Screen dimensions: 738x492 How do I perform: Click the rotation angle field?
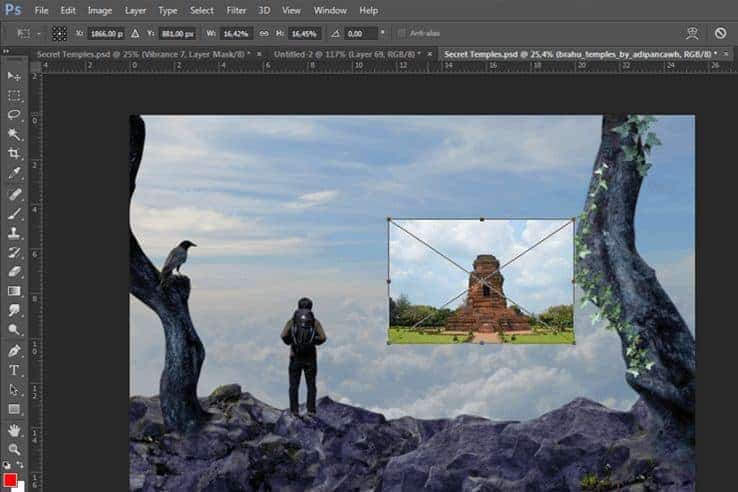pyautogui.click(x=361, y=33)
